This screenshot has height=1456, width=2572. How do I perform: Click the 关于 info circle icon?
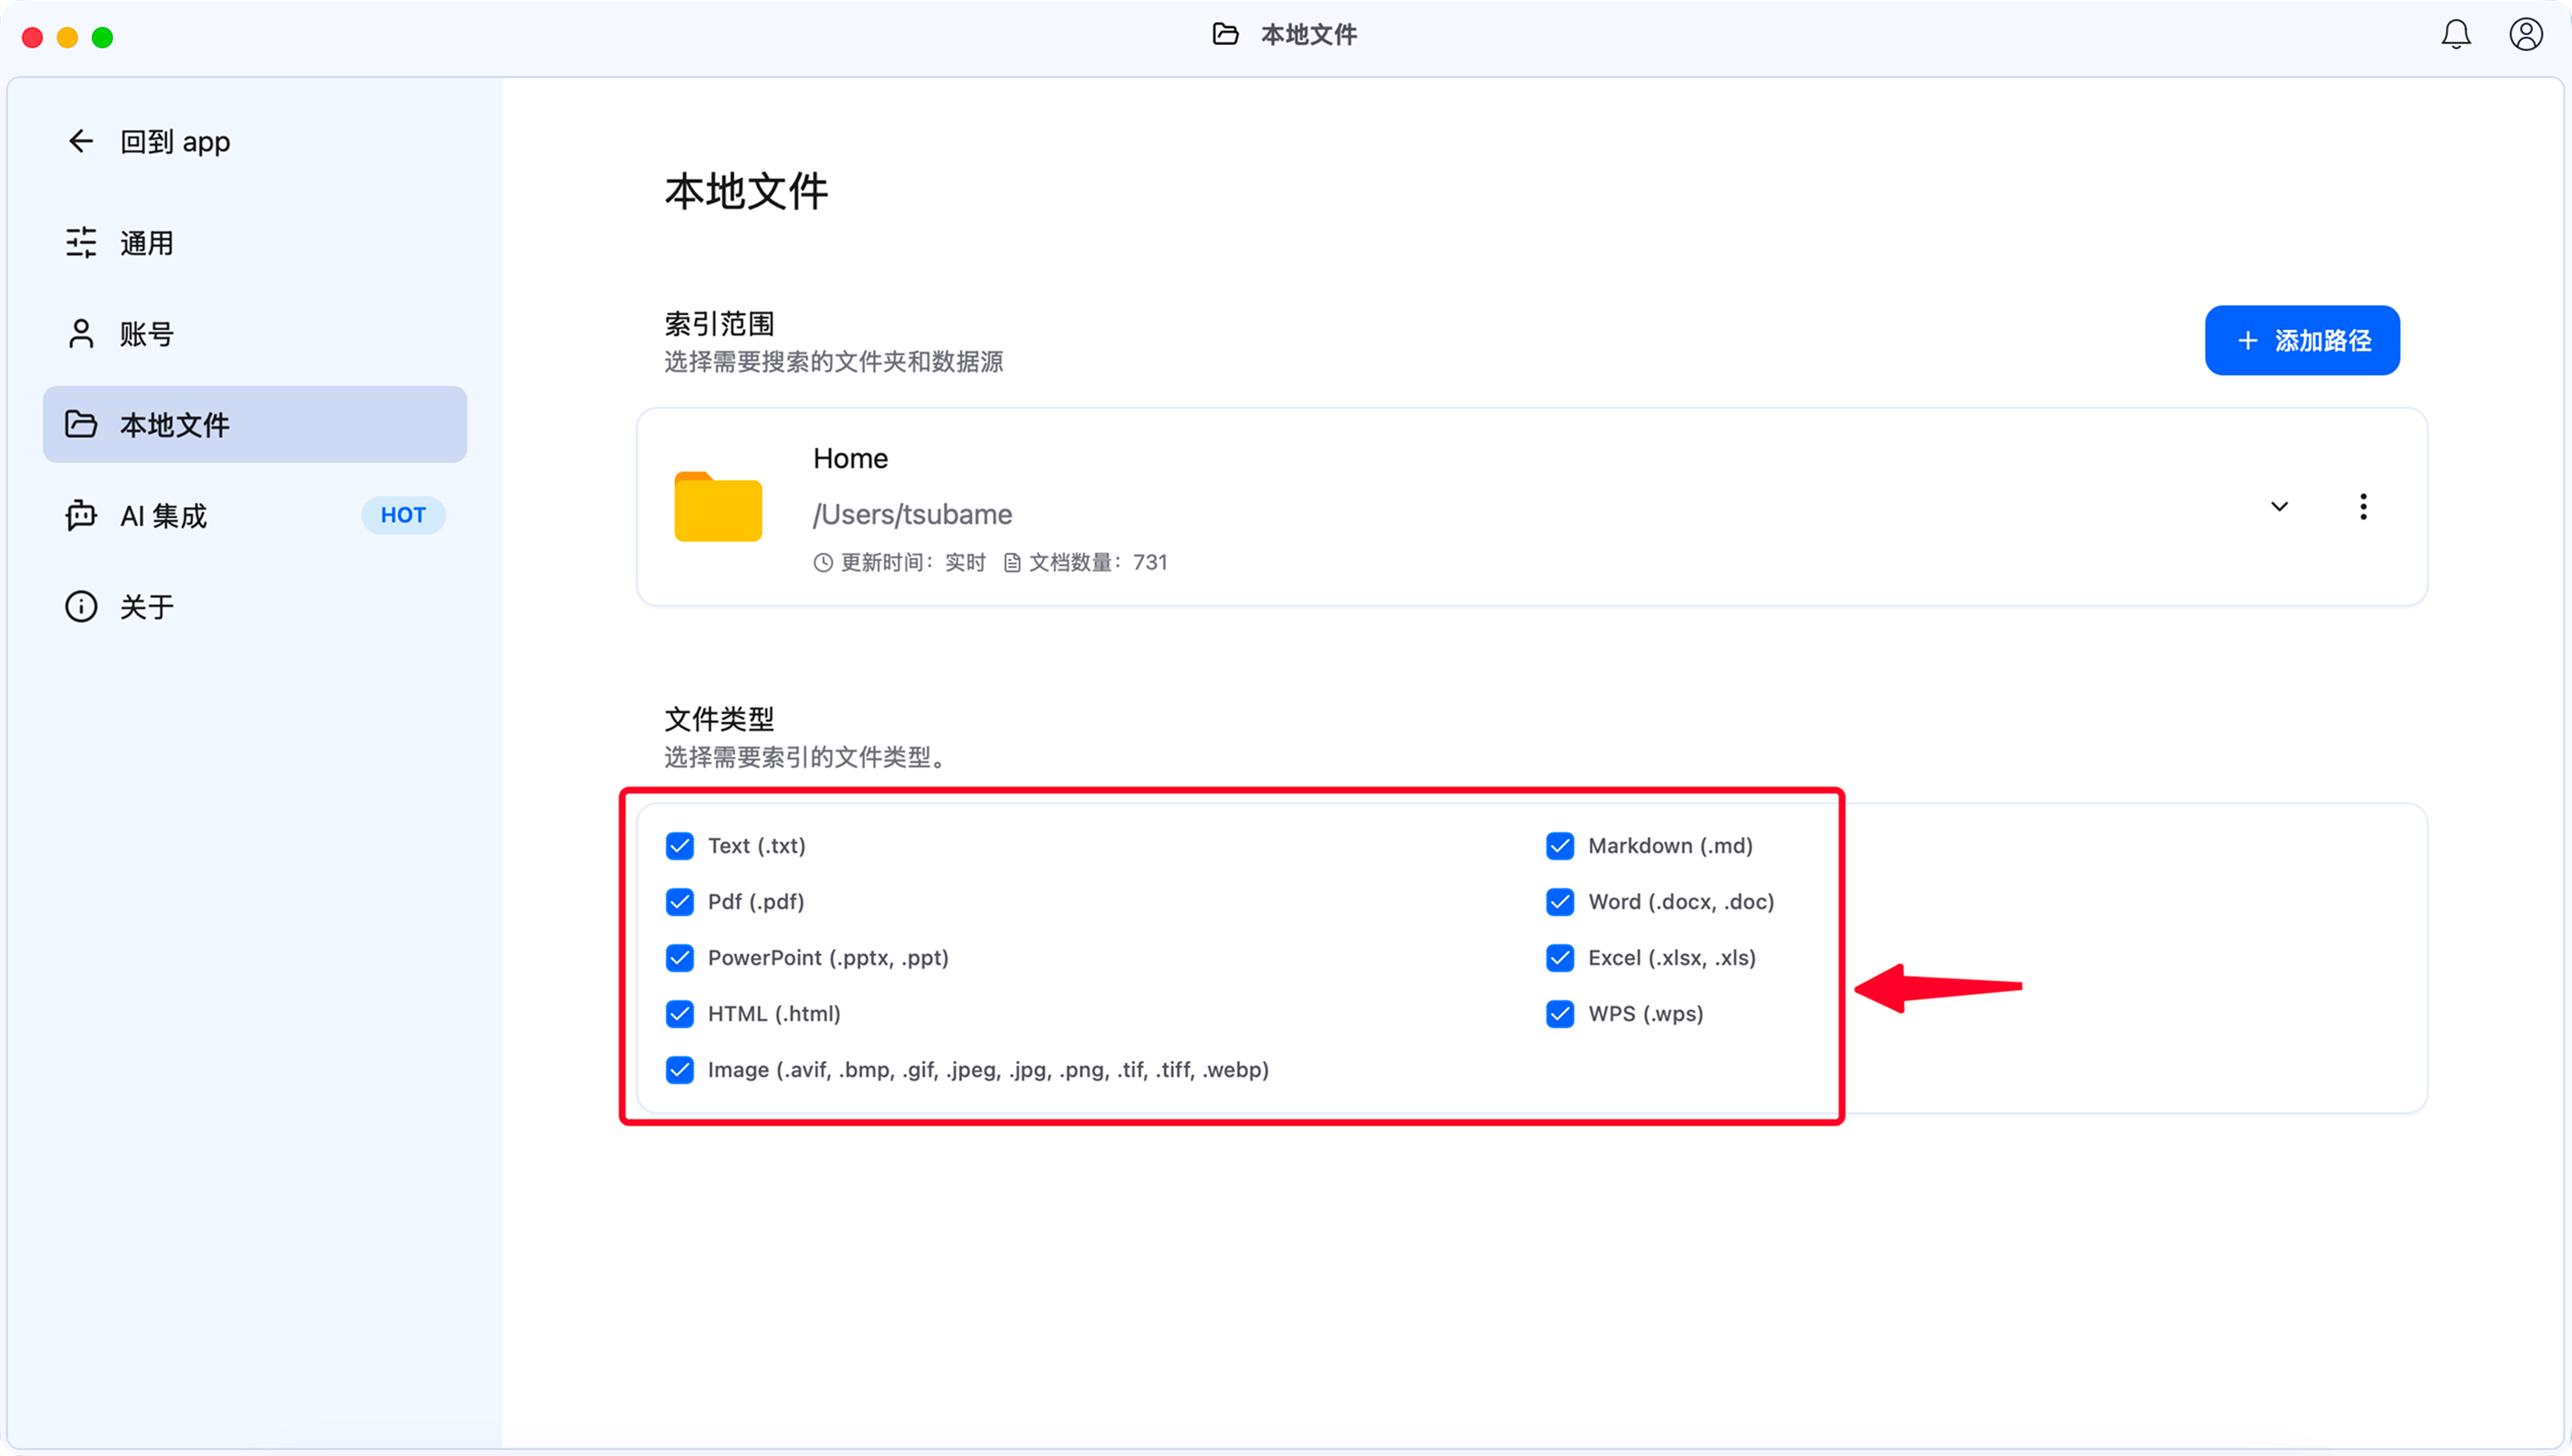pos(81,606)
